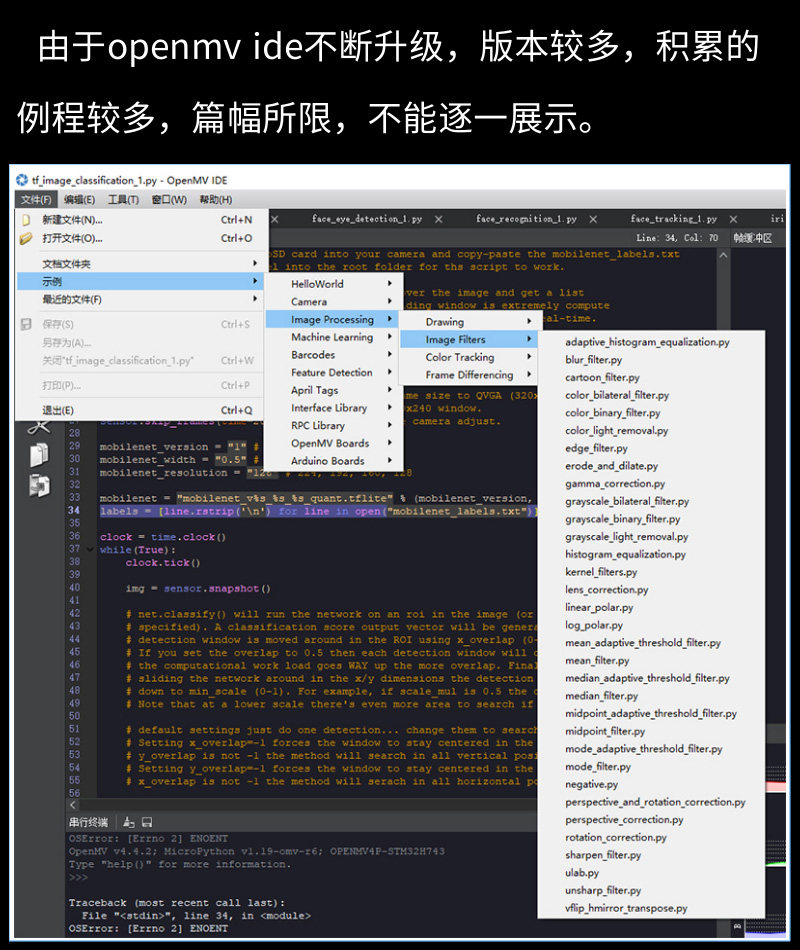Expand the 最近的文件(F) submenu
The width and height of the screenshot is (800, 950).
pos(139,299)
